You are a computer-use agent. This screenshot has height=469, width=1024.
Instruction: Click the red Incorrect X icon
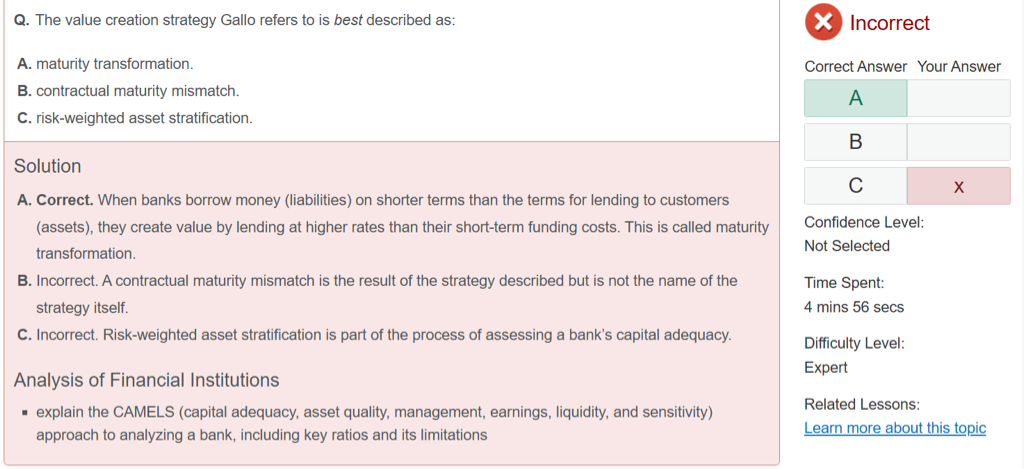pos(823,22)
